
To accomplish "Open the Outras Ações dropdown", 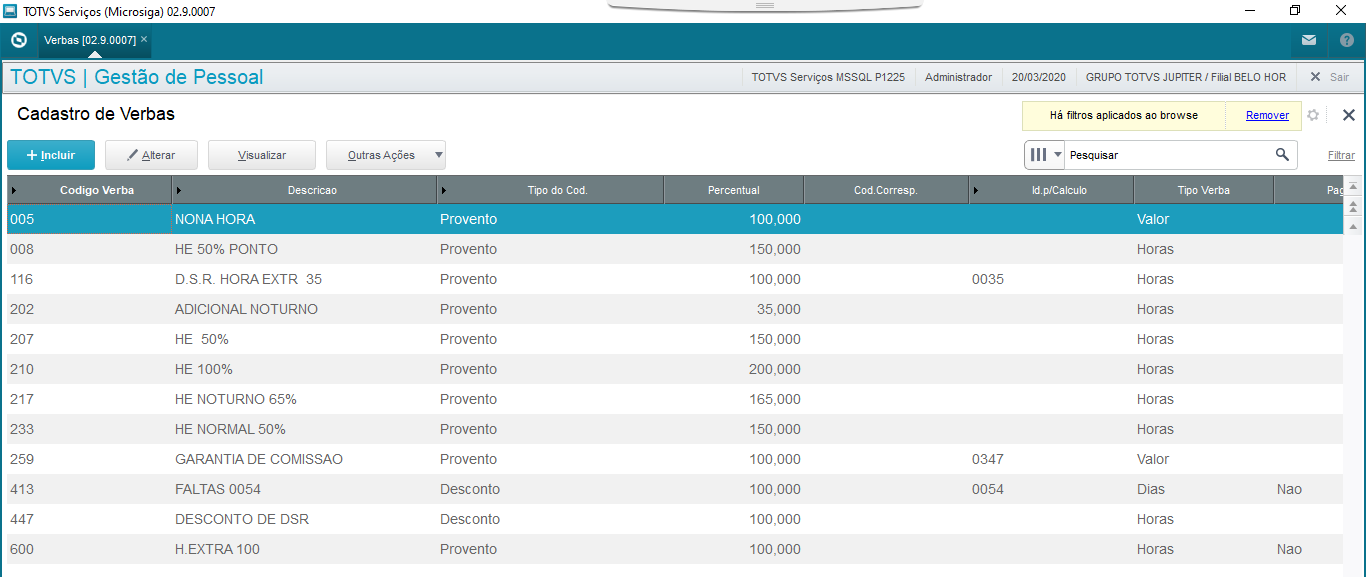I will click(x=386, y=155).
